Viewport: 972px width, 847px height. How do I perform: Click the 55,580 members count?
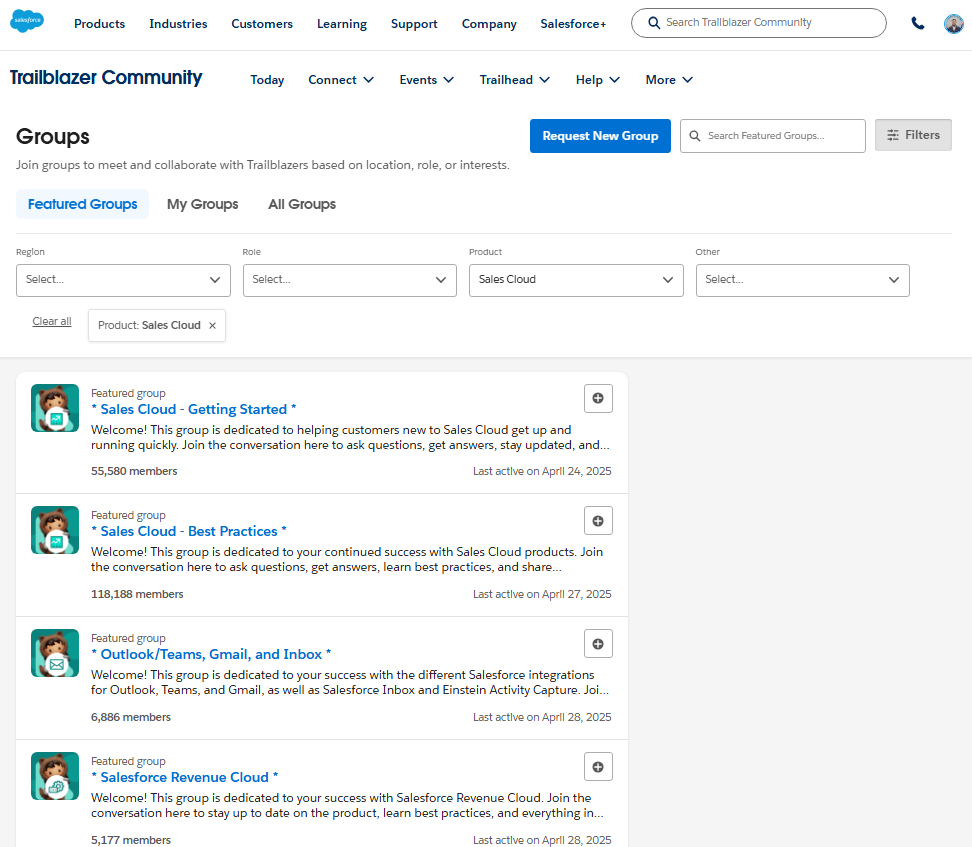pos(134,471)
